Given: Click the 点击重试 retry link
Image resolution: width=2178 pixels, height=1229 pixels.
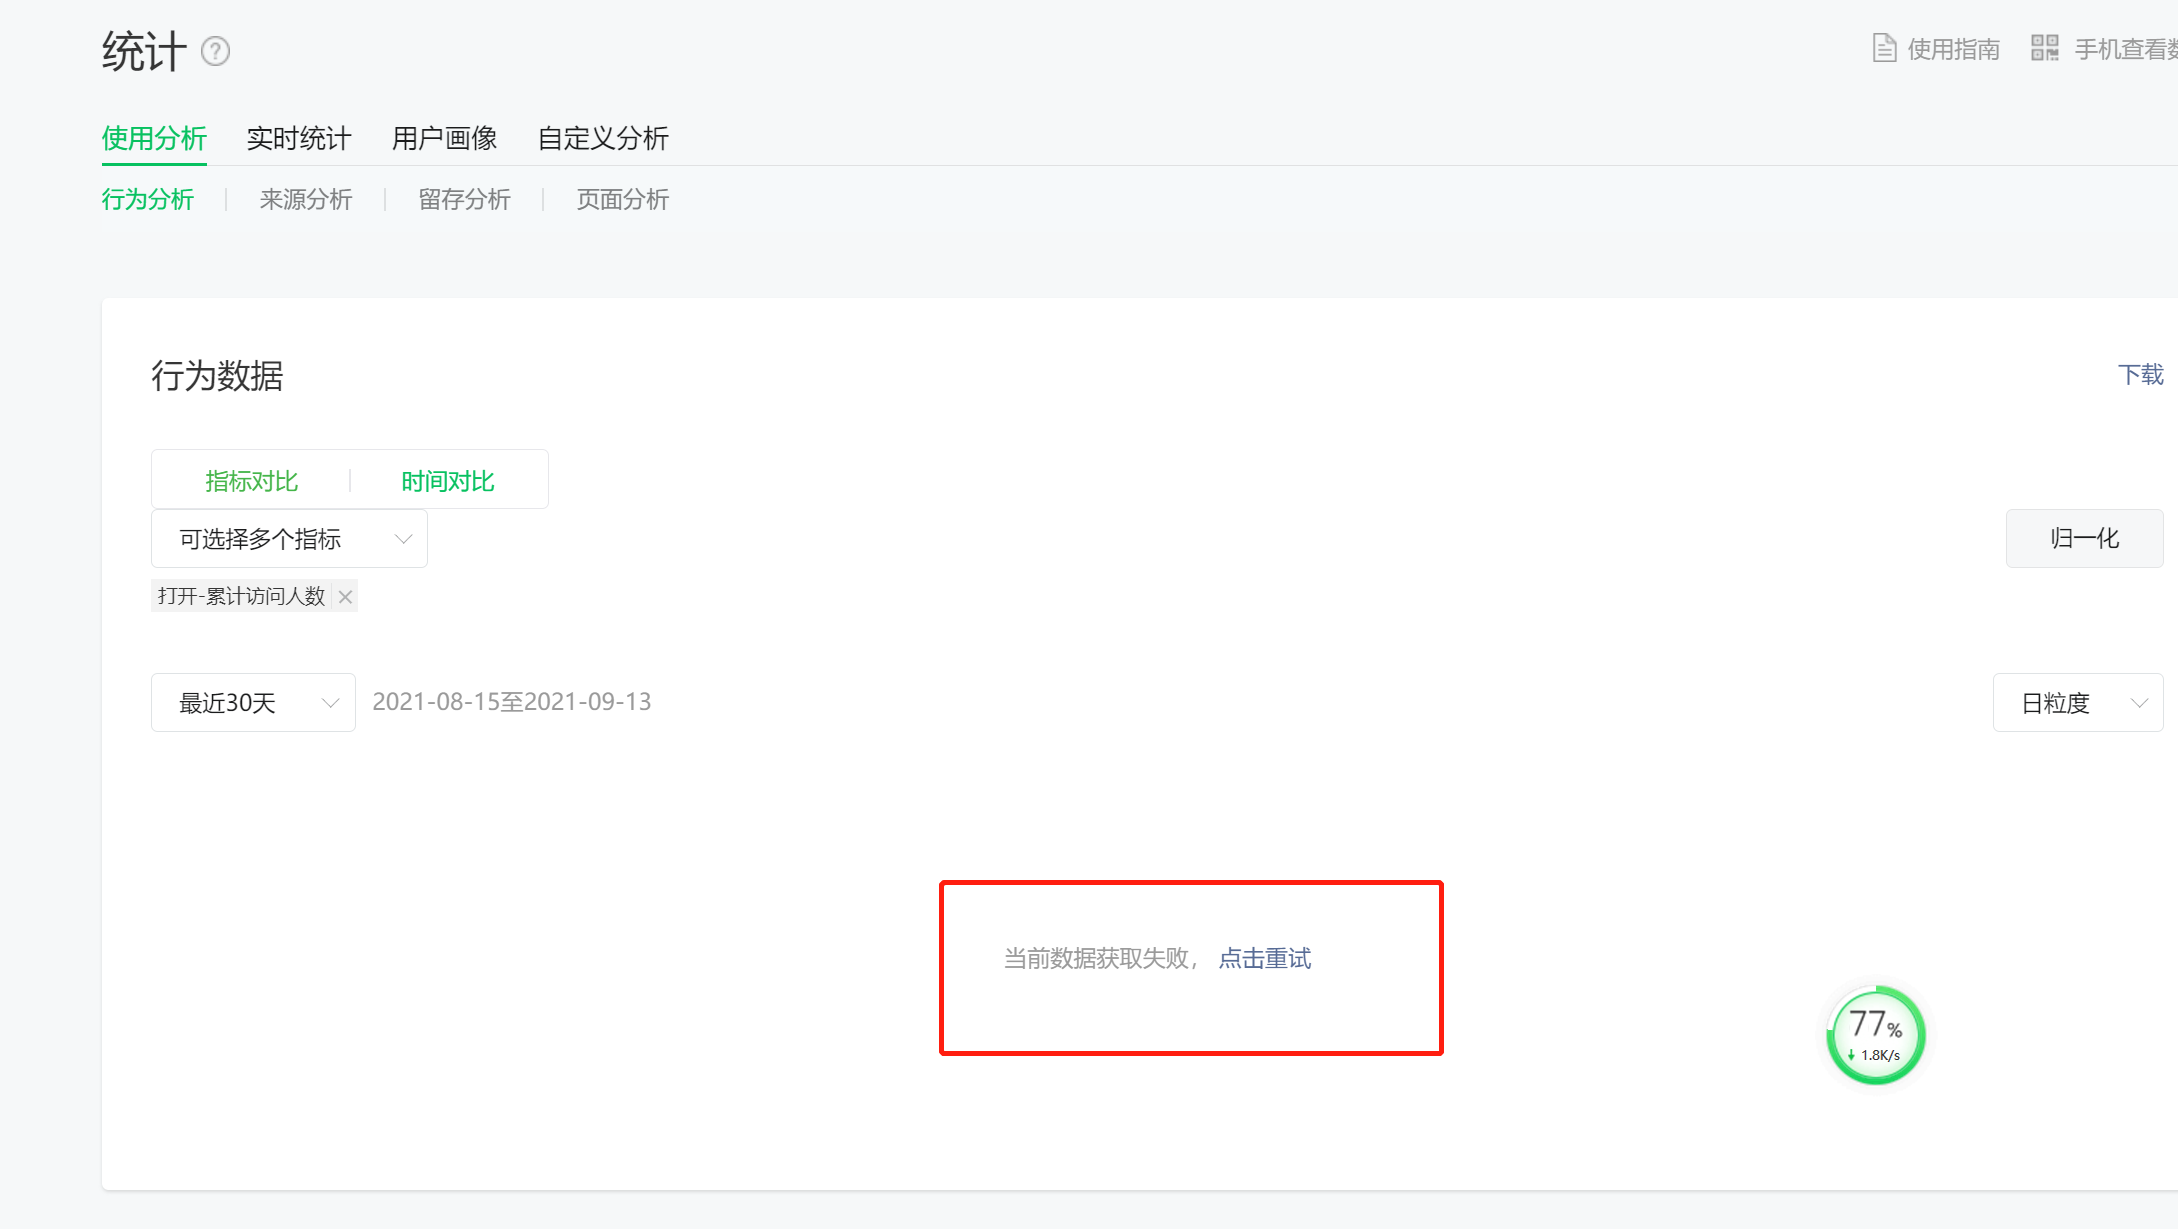Looking at the screenshot, I should (1264, 958).
